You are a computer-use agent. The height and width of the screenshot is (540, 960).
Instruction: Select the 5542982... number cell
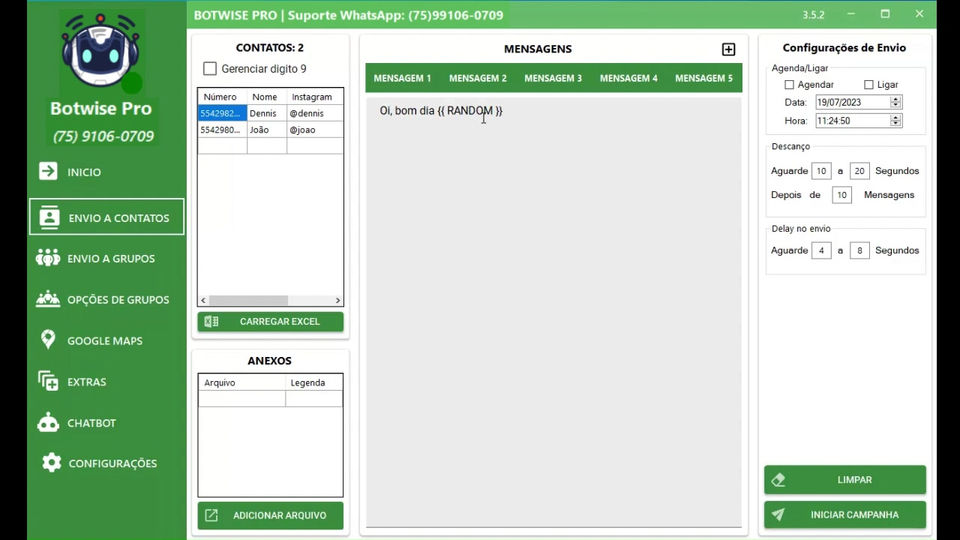coord(222,113)
